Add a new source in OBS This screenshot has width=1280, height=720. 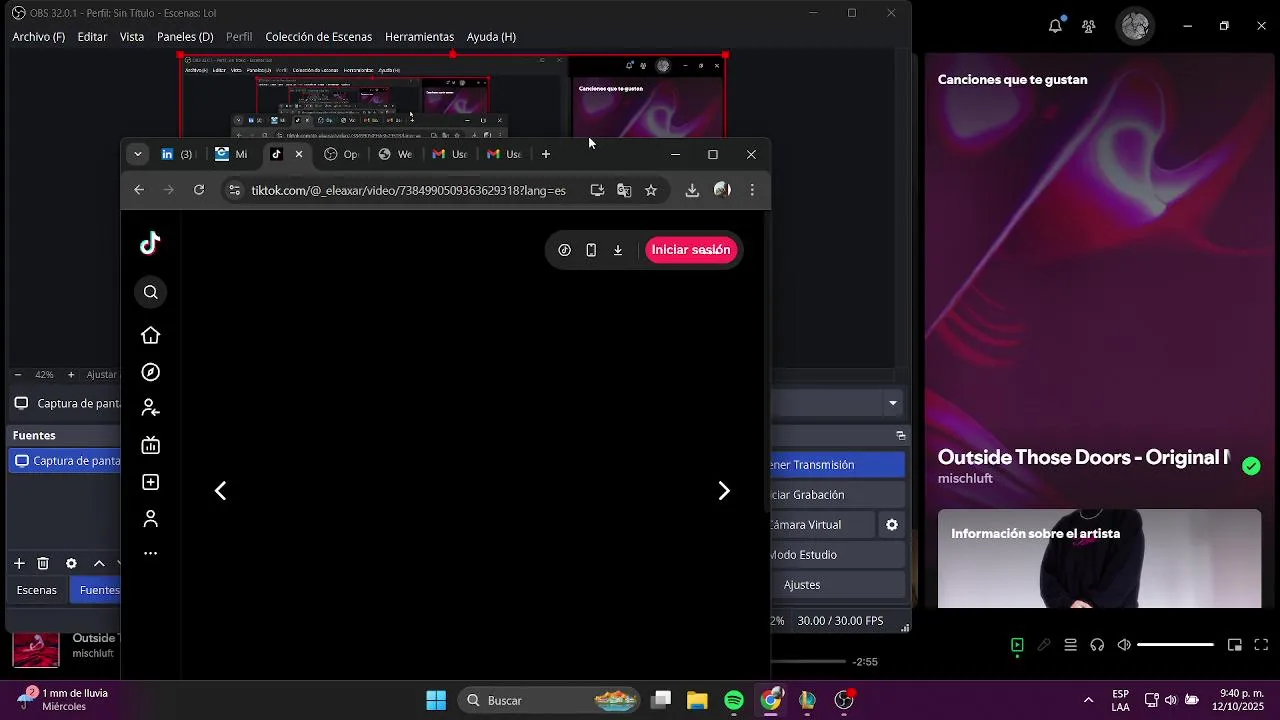click(19, 564)
